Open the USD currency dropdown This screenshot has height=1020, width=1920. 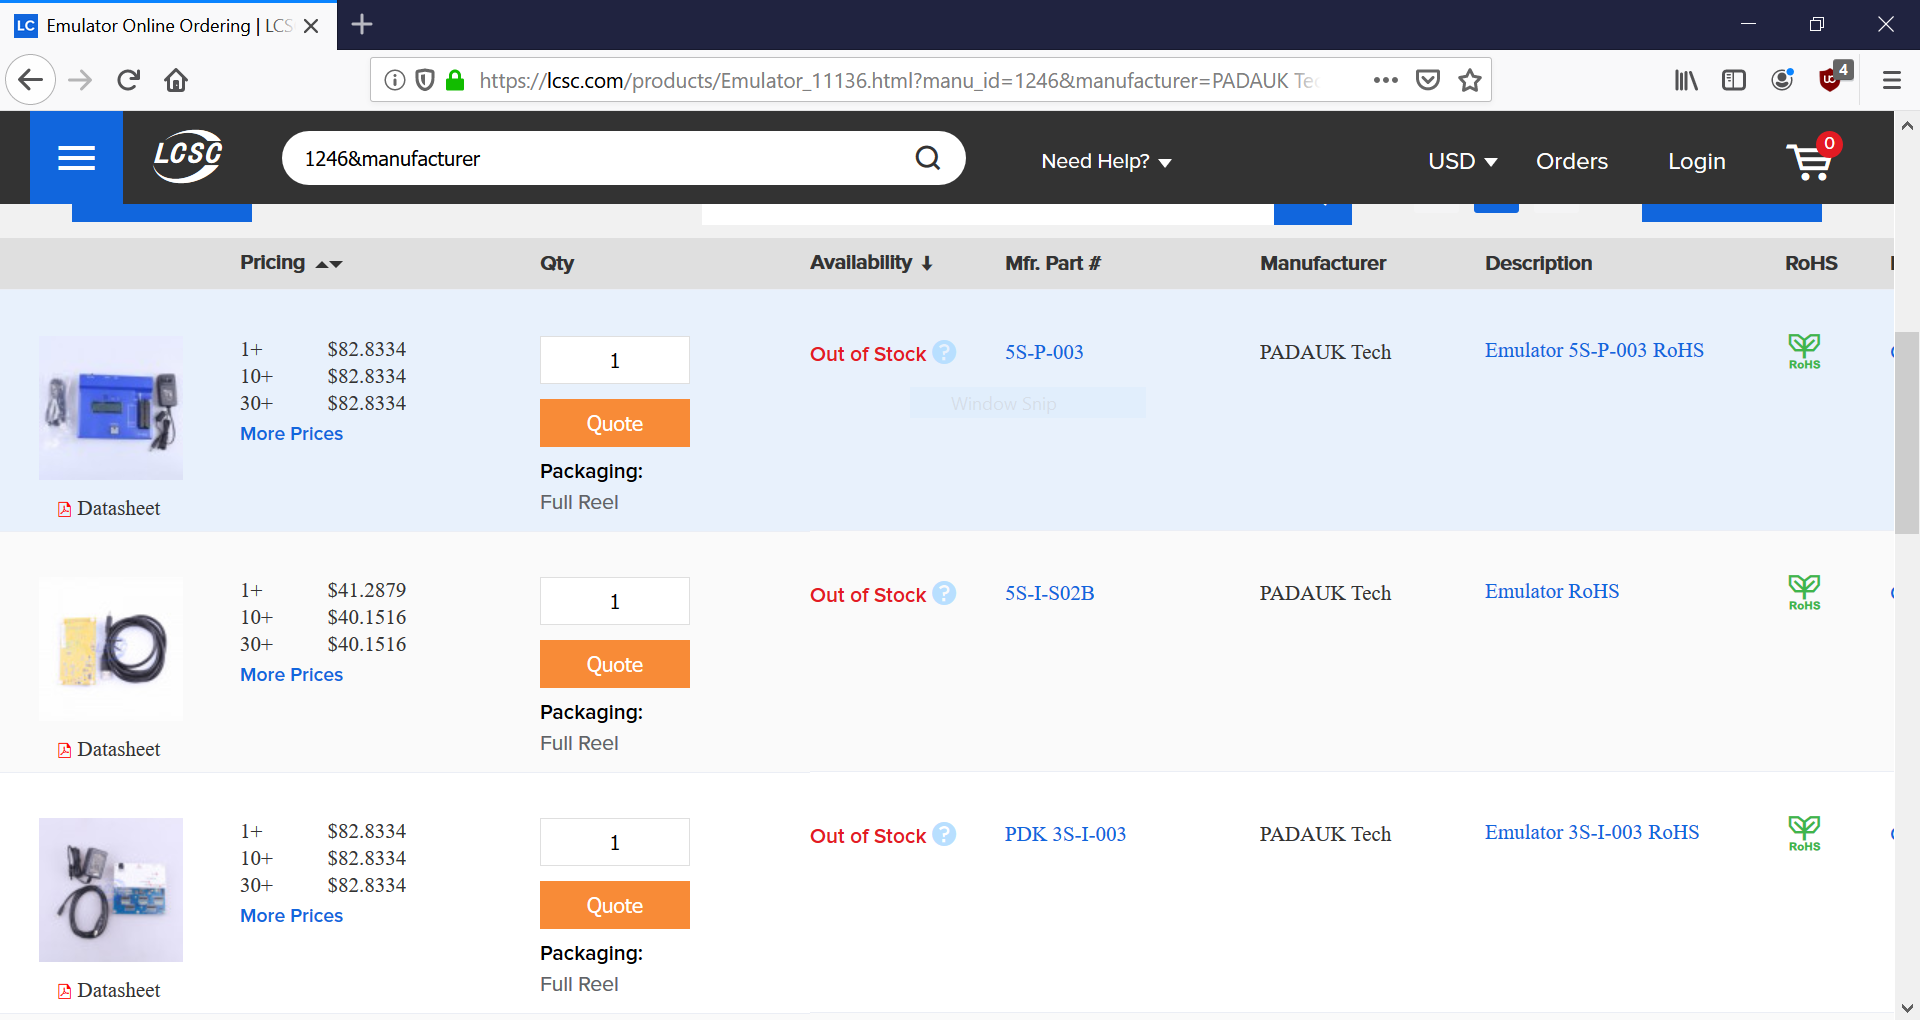pos(1461,160)
